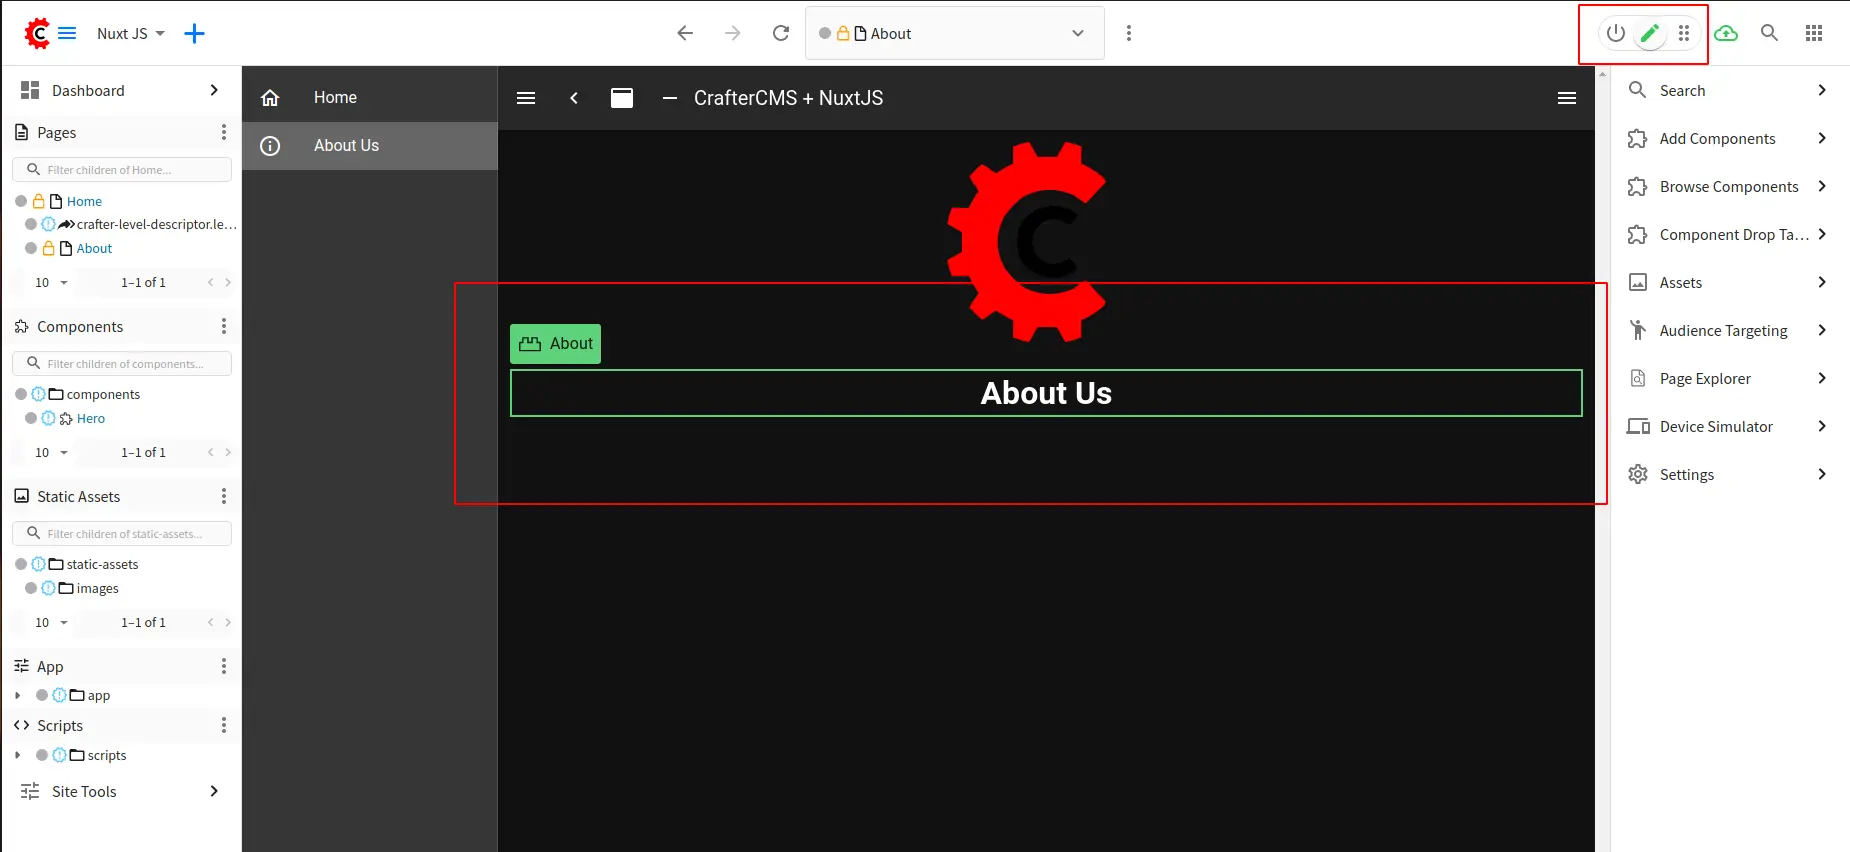Go back using the preview back arrow

click(685, 33)
